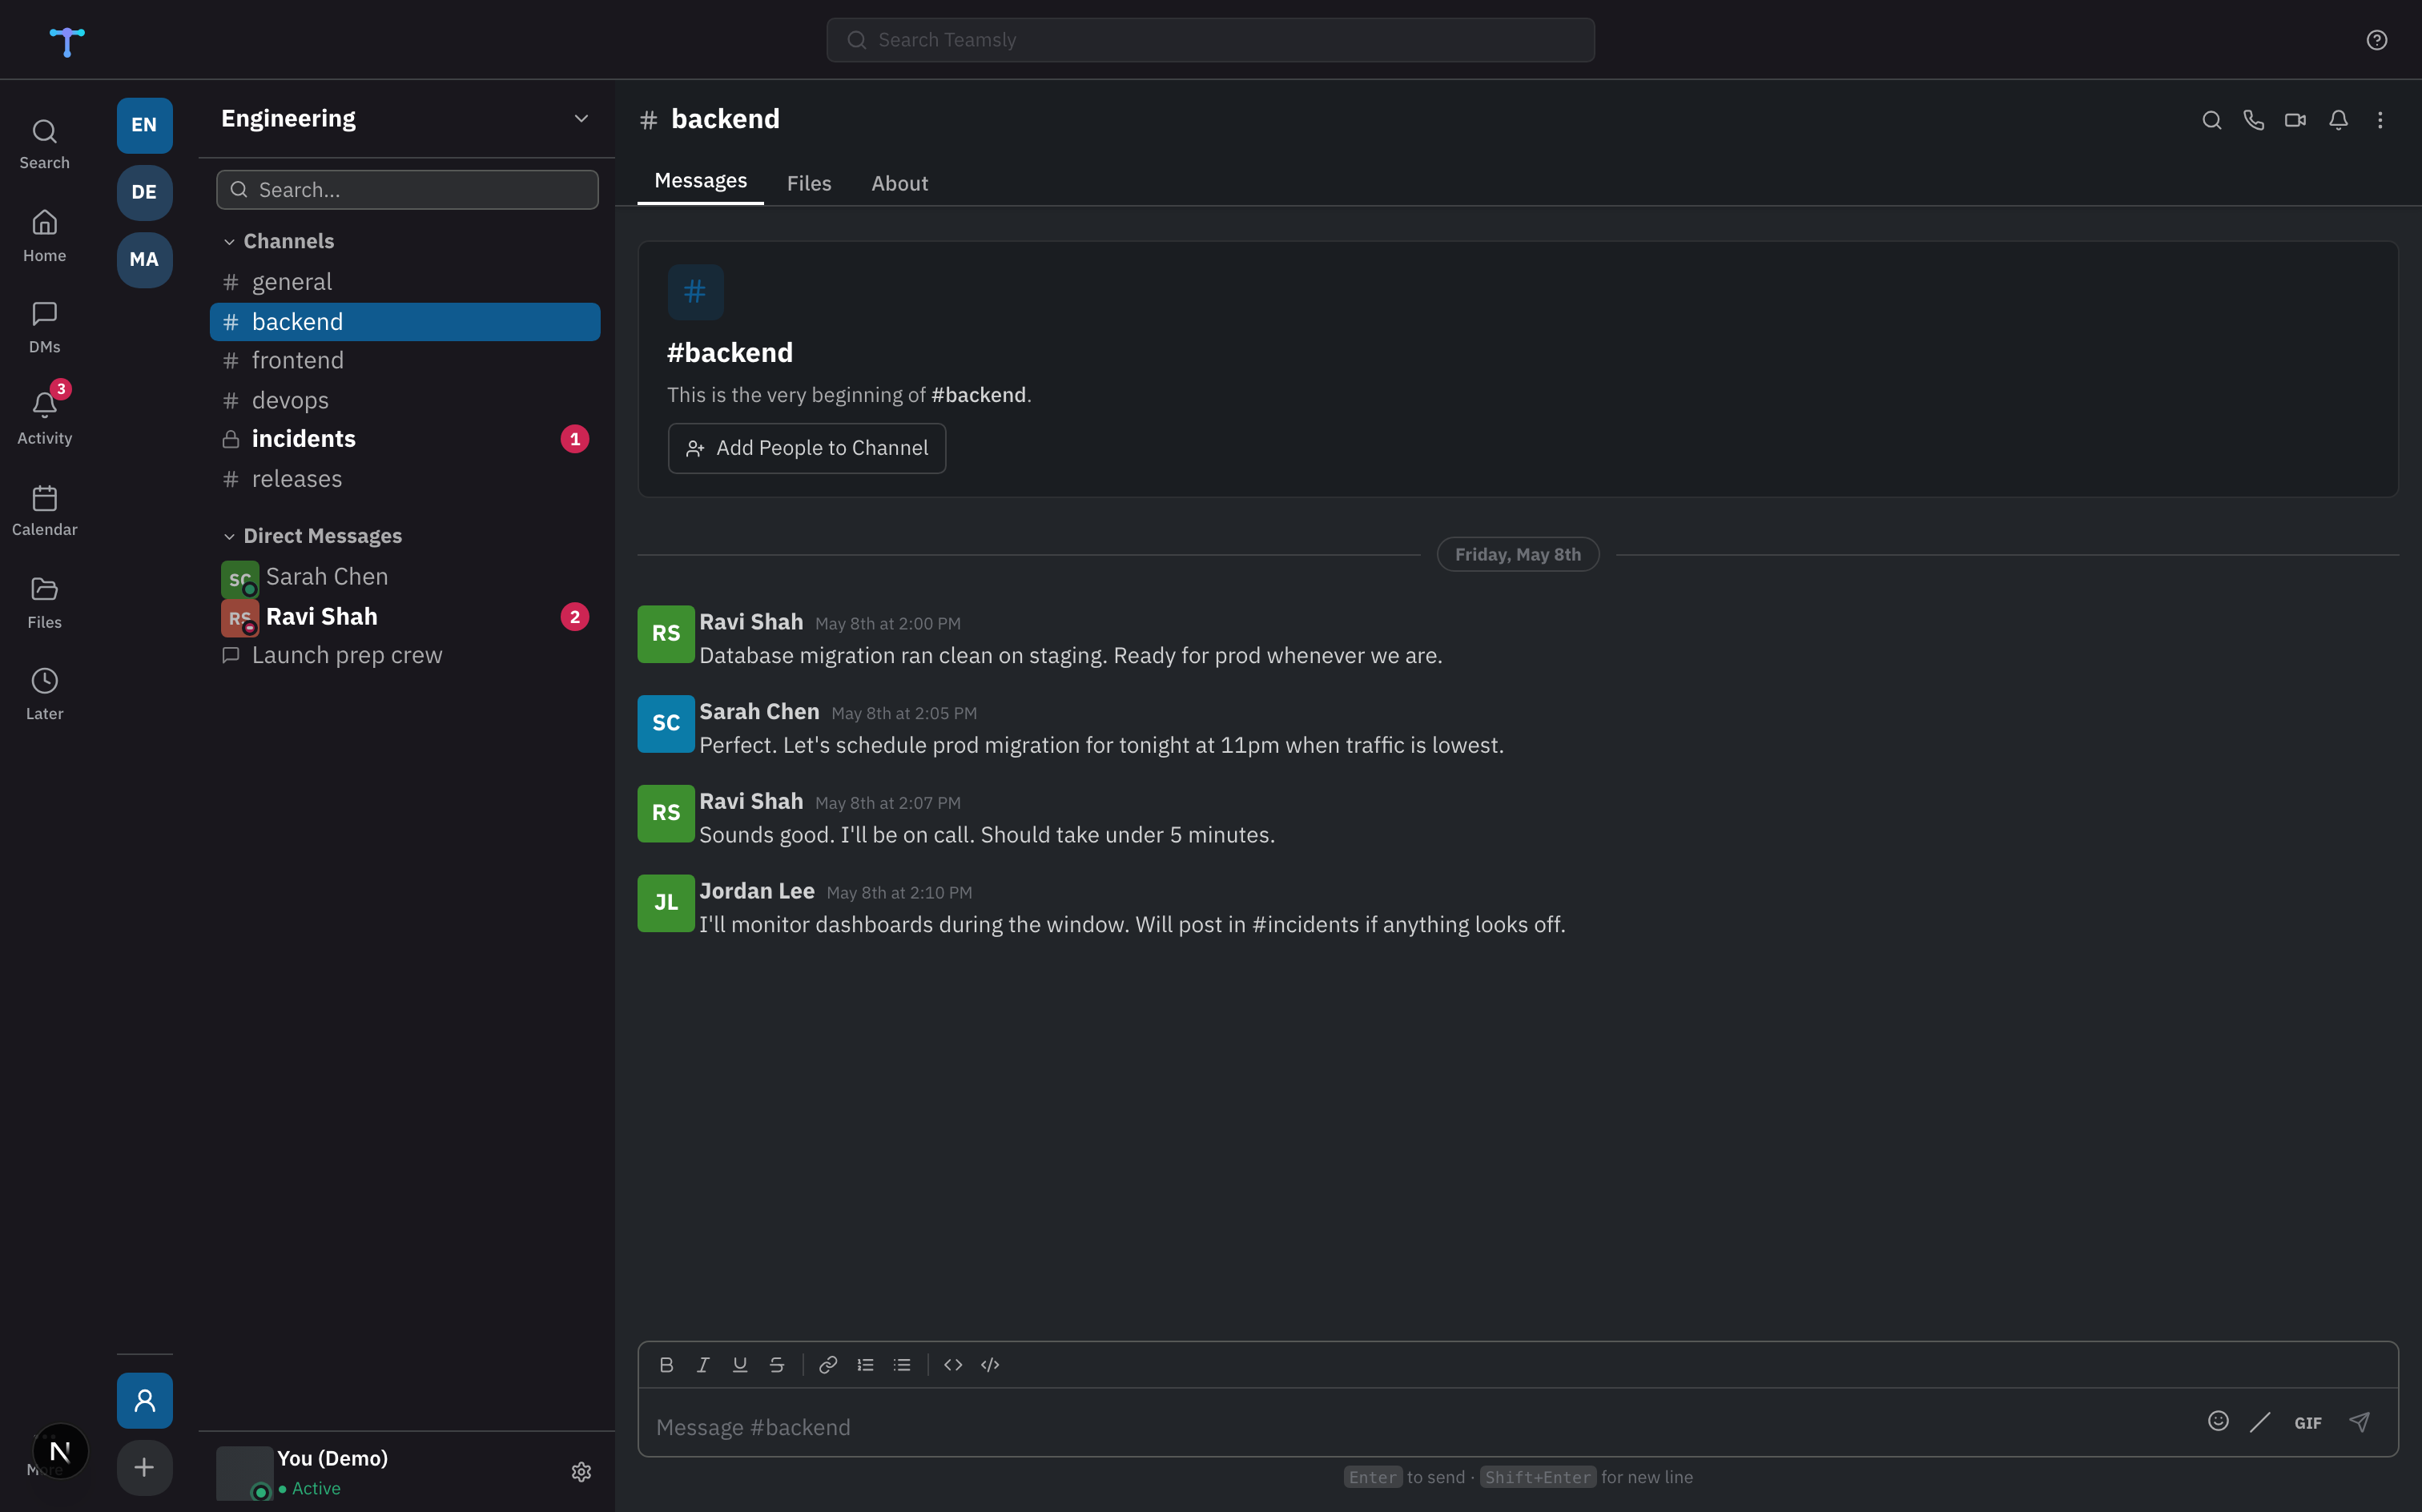Switch to the Files tab

pyautogui.click(x=808, y=183)
